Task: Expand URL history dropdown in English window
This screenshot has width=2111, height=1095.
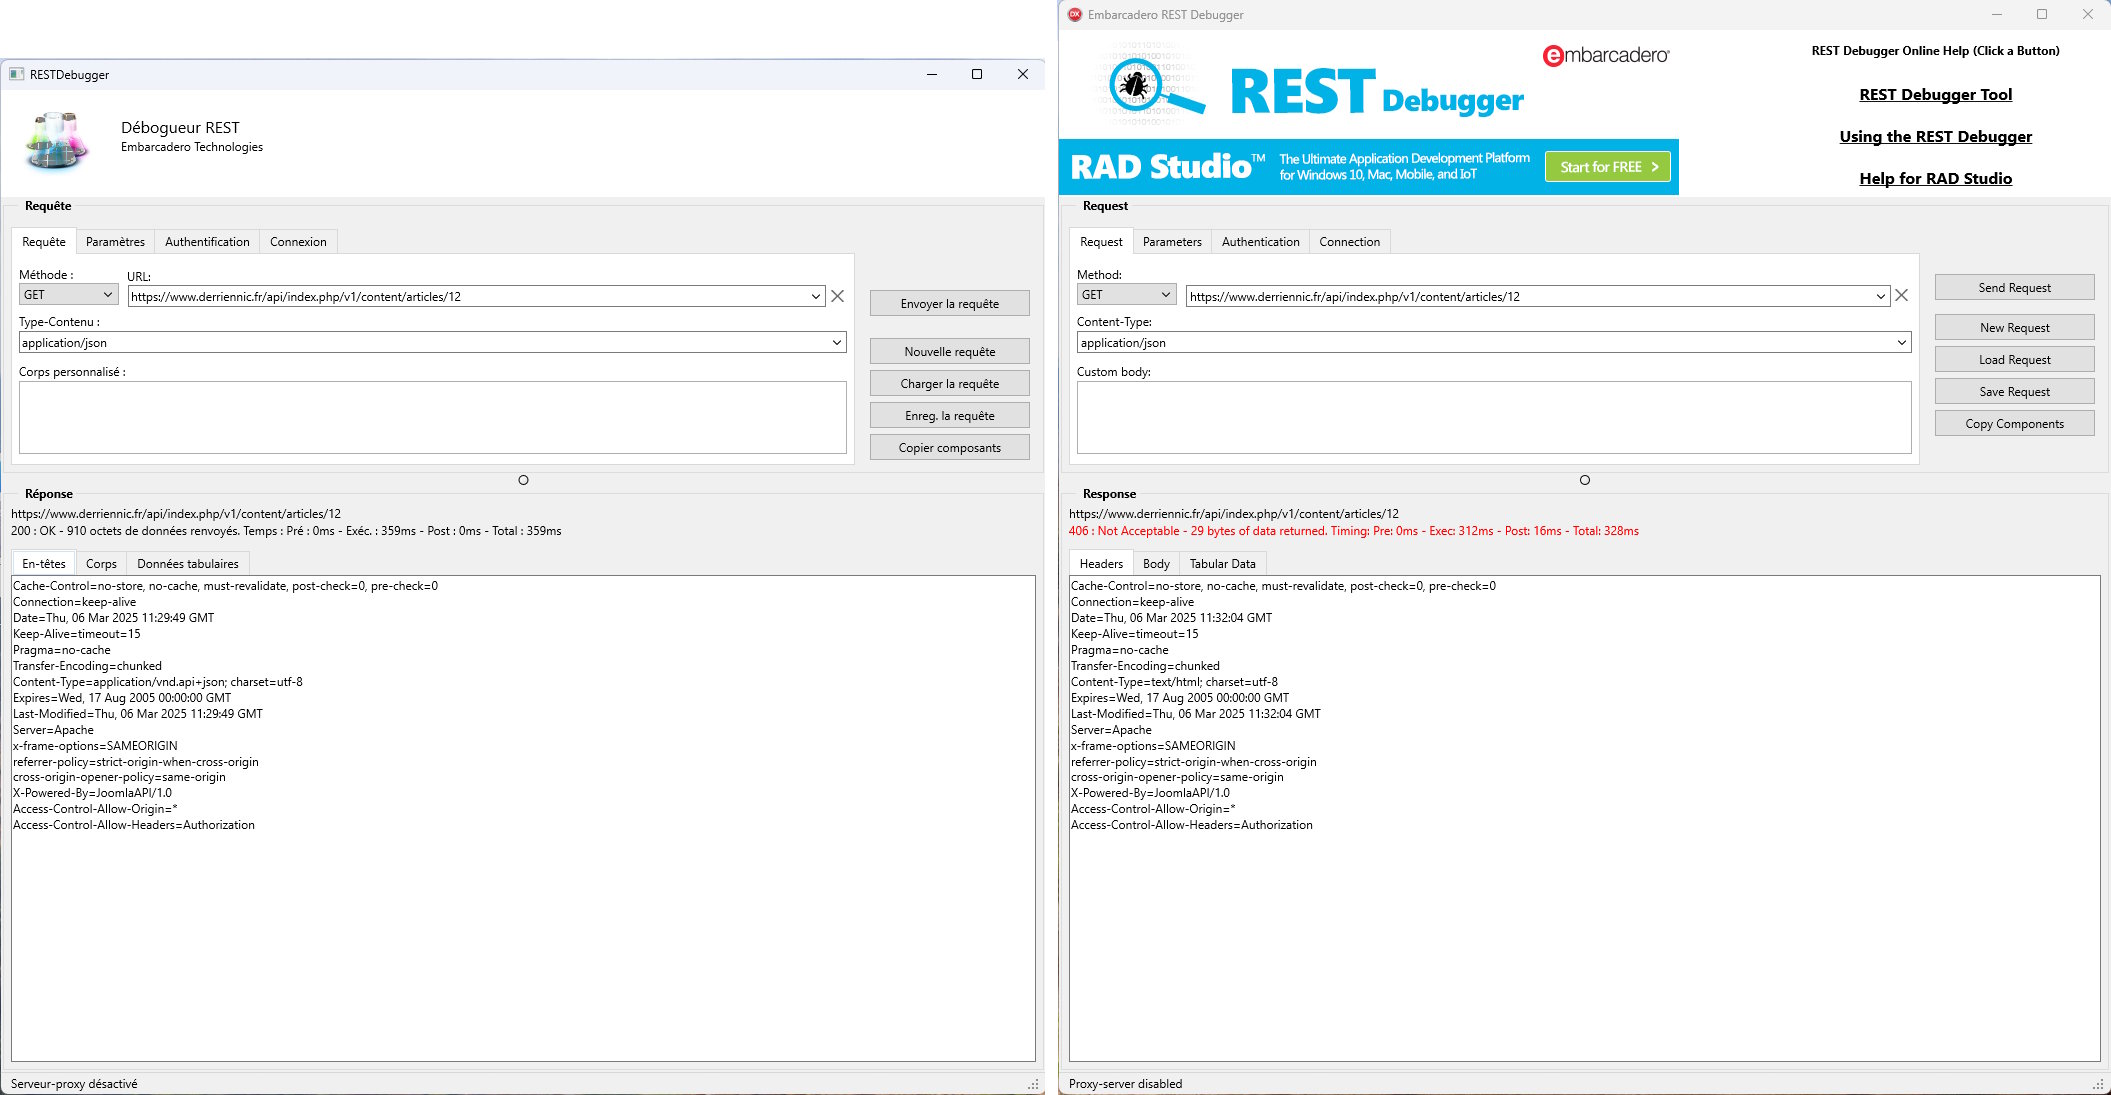Action: (x=1880, y=296)
